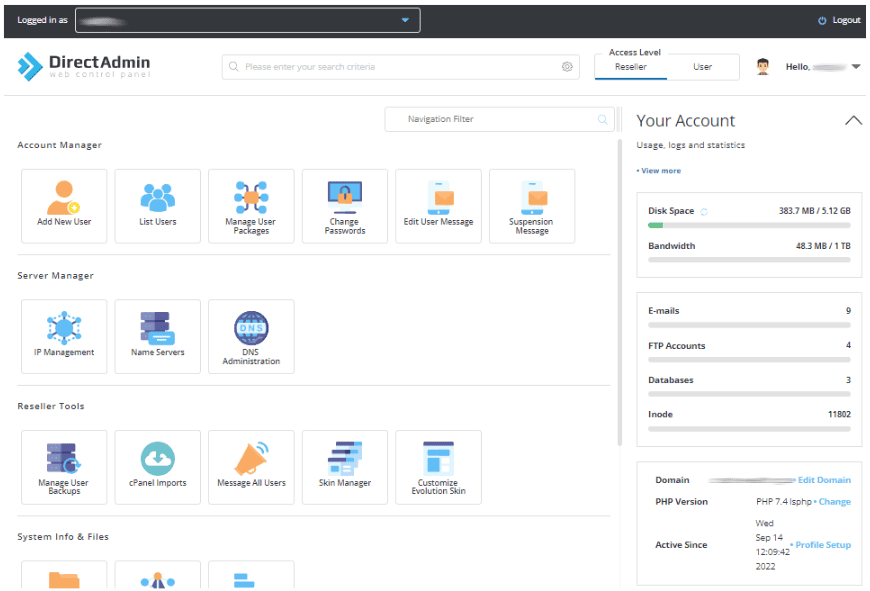Click the 383.7 MB / 5.12 GB value

click(815, 211)
